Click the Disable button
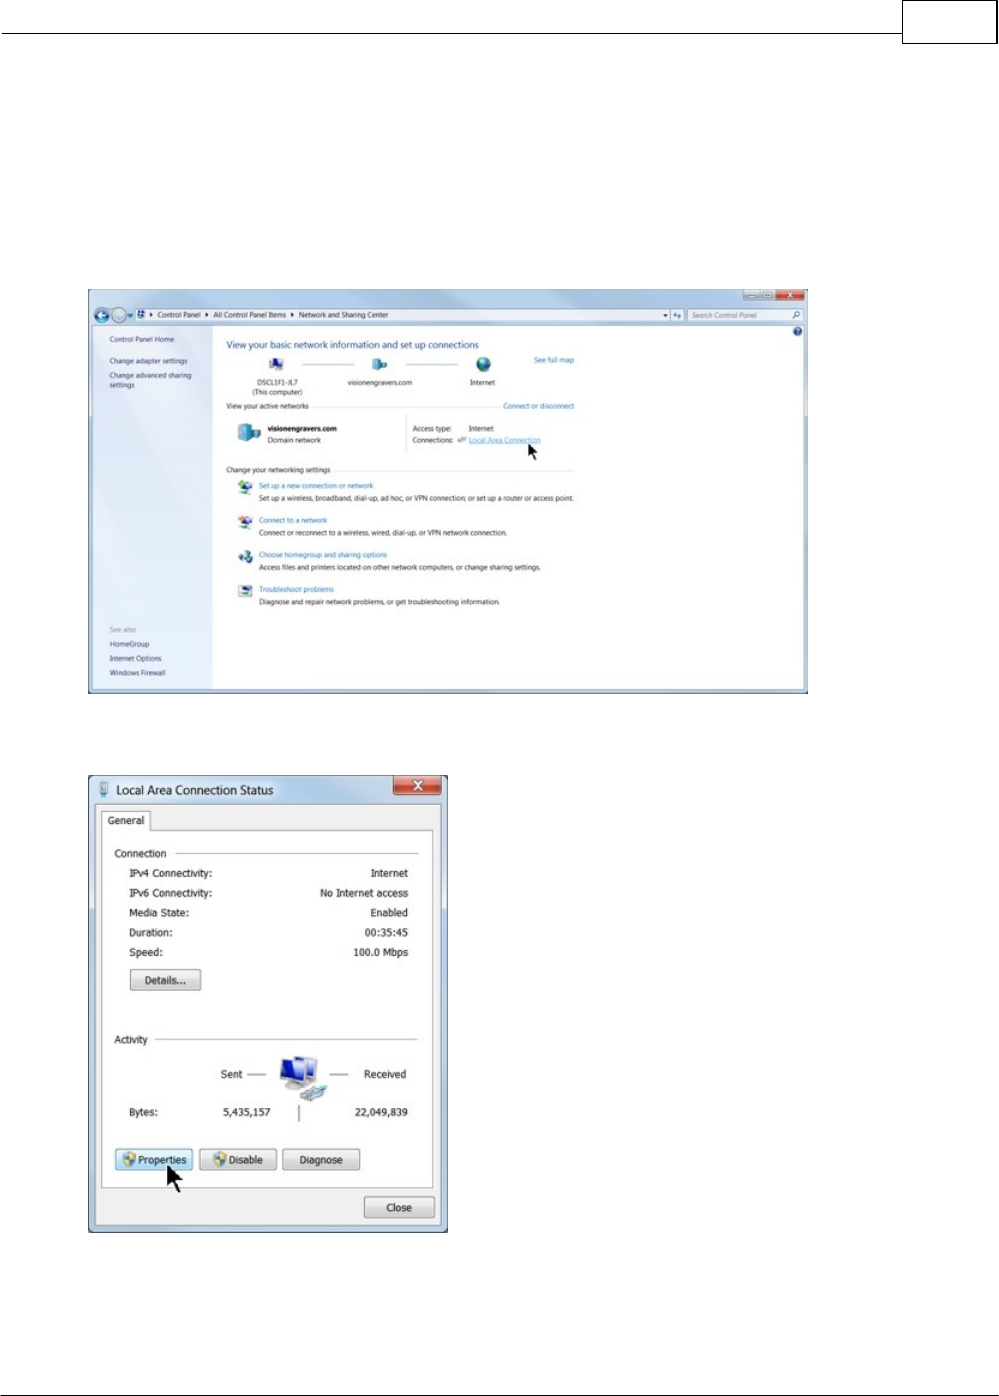Image resolution: width=999 pixels, height=1396 pixels. point(238,1160)
